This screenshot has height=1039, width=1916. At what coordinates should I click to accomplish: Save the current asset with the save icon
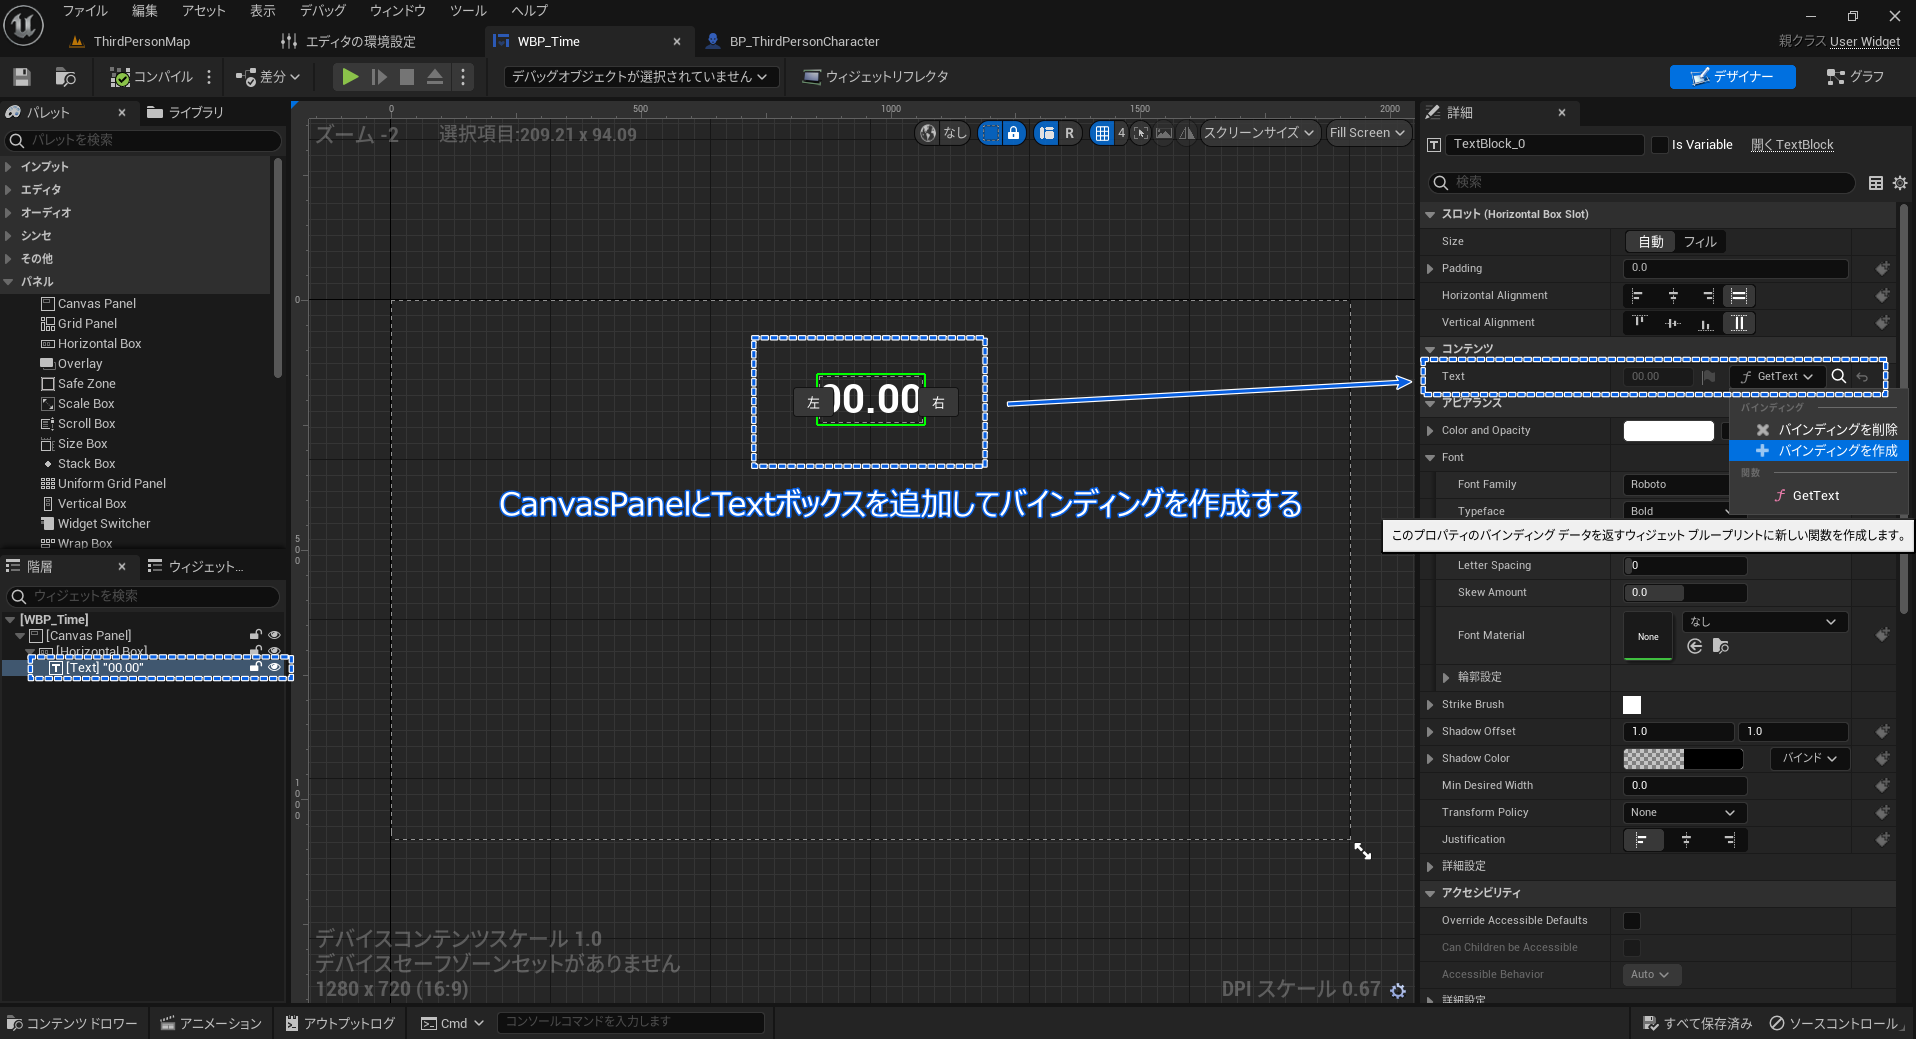(20, 77)
